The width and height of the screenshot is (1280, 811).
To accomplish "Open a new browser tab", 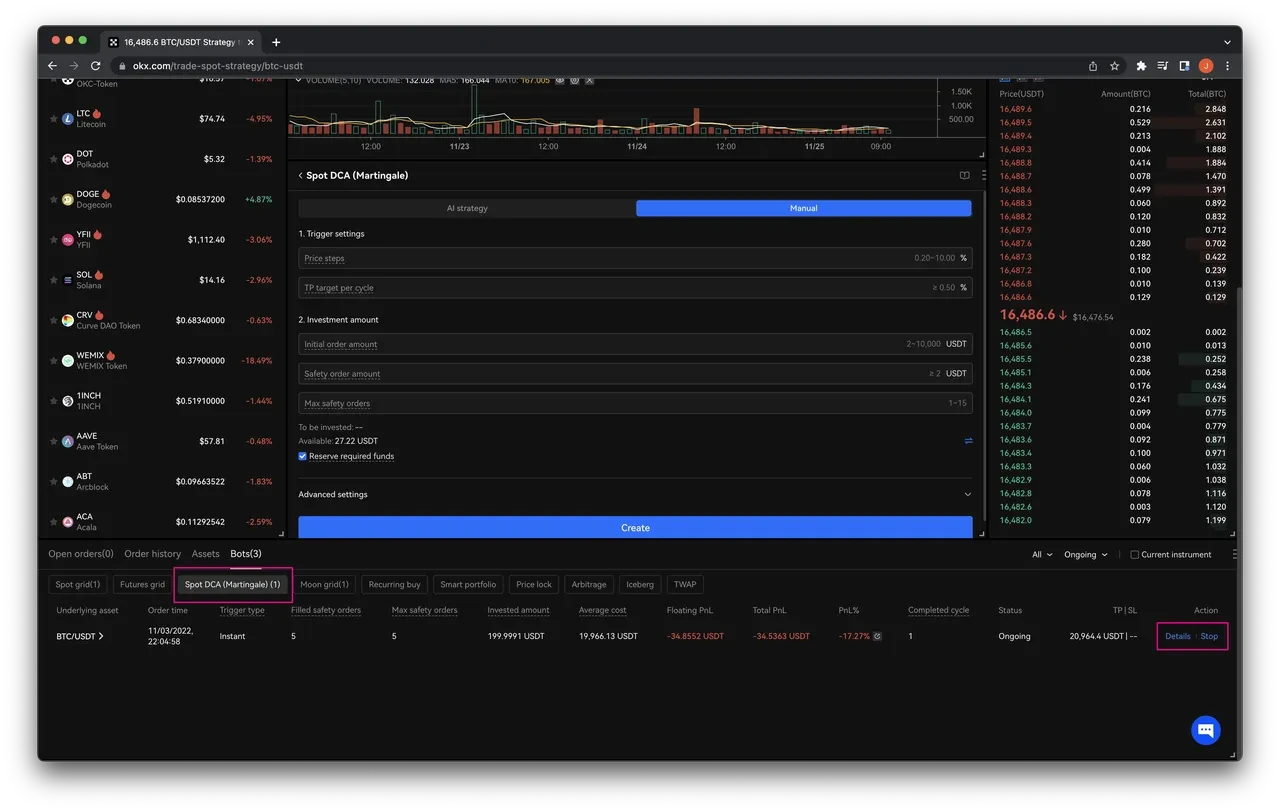I will [276, 42].
